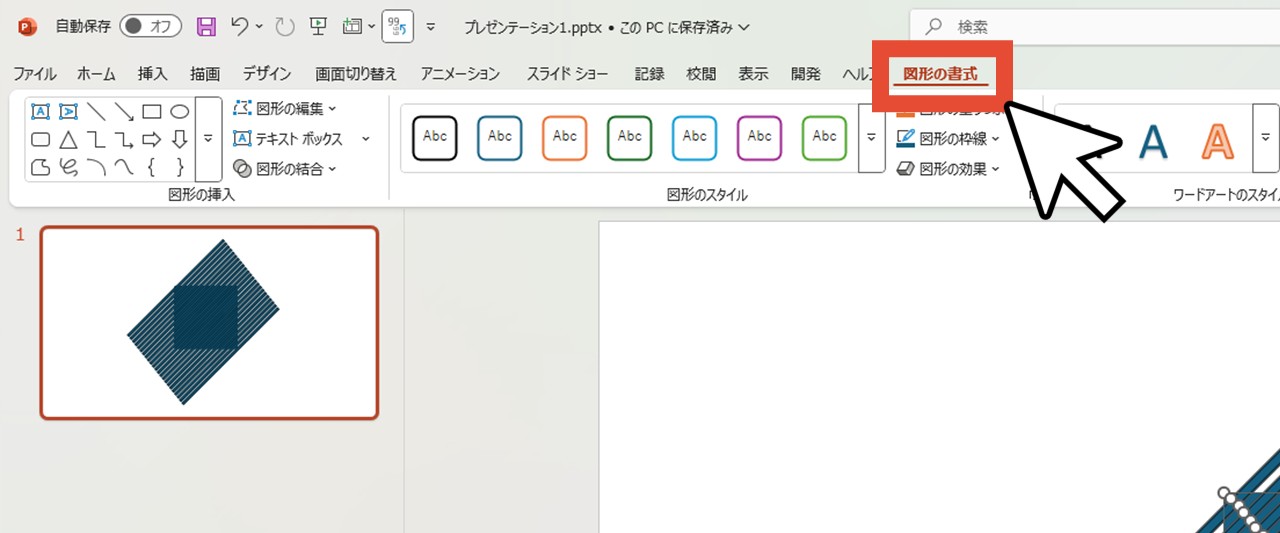
Task: Save the presentation with the floppy disk icon
Action: coord(206,27)
